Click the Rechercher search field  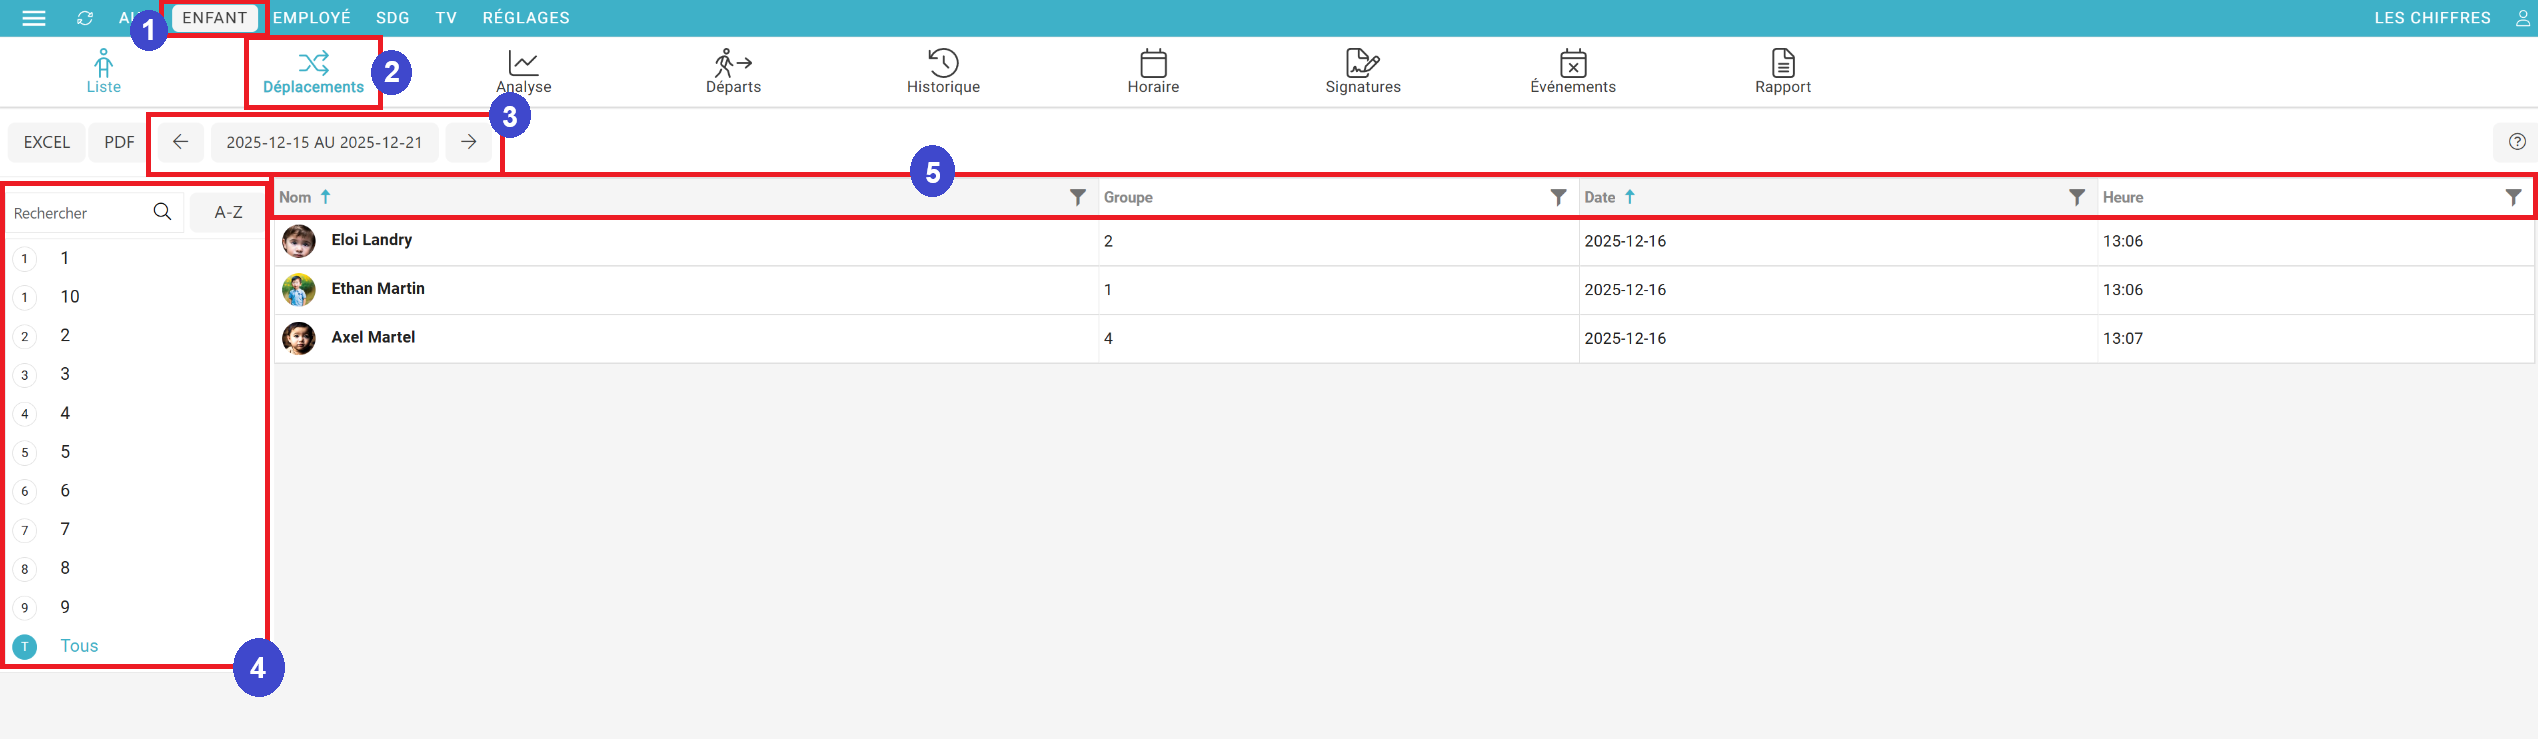coord(78,213)
